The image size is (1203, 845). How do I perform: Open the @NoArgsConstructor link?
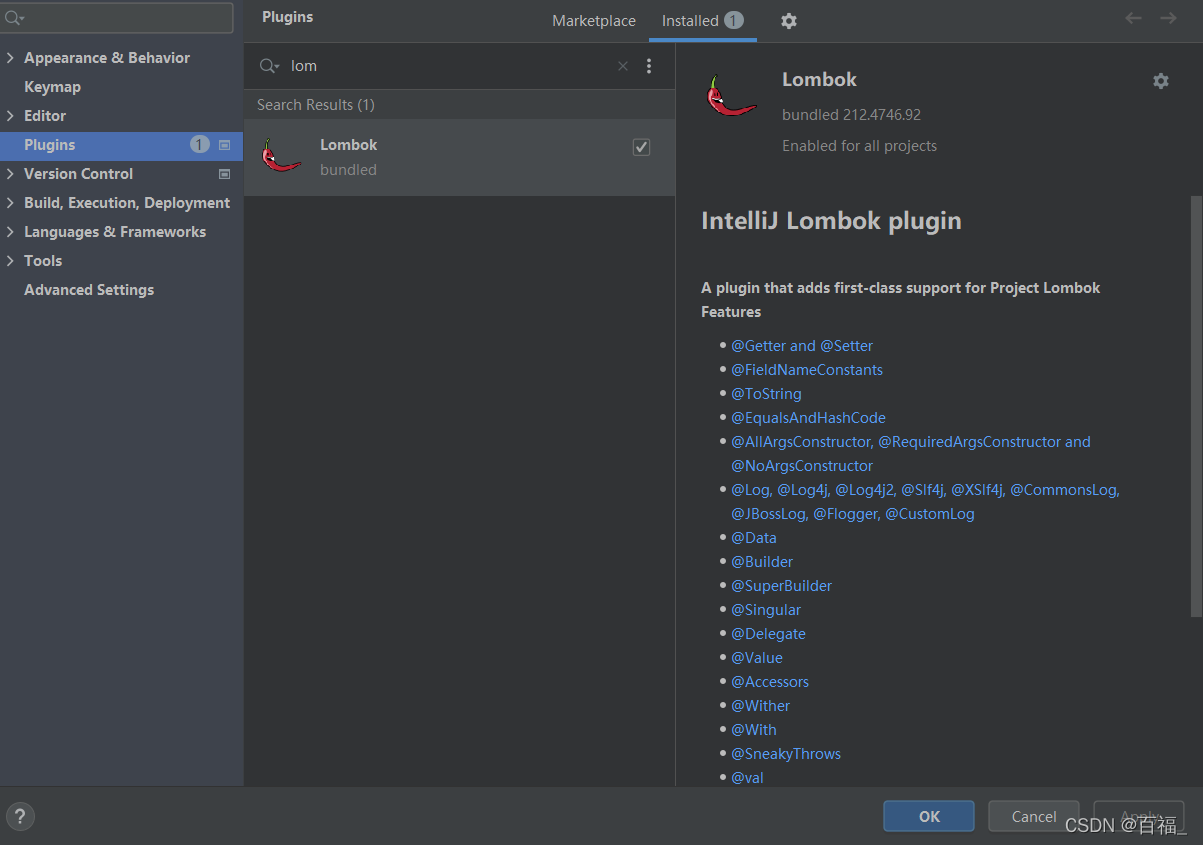(802, 466)
